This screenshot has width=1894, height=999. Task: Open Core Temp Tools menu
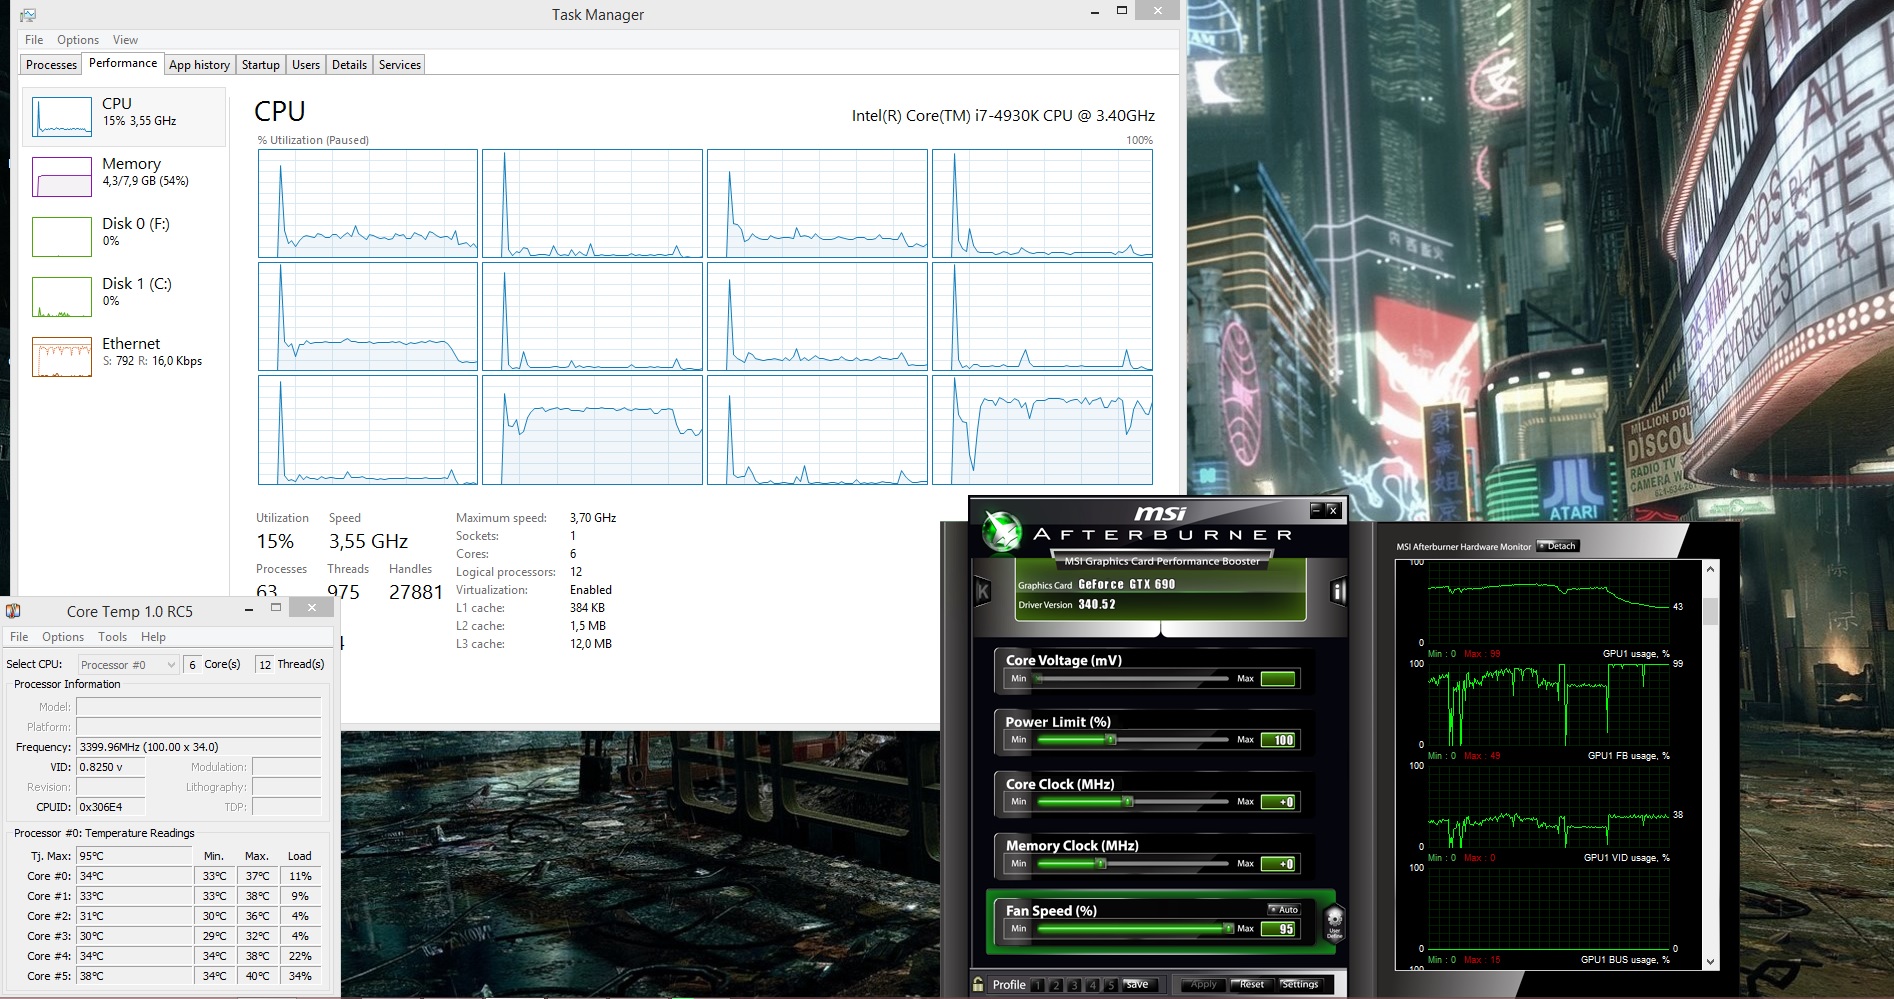point(112,637)
